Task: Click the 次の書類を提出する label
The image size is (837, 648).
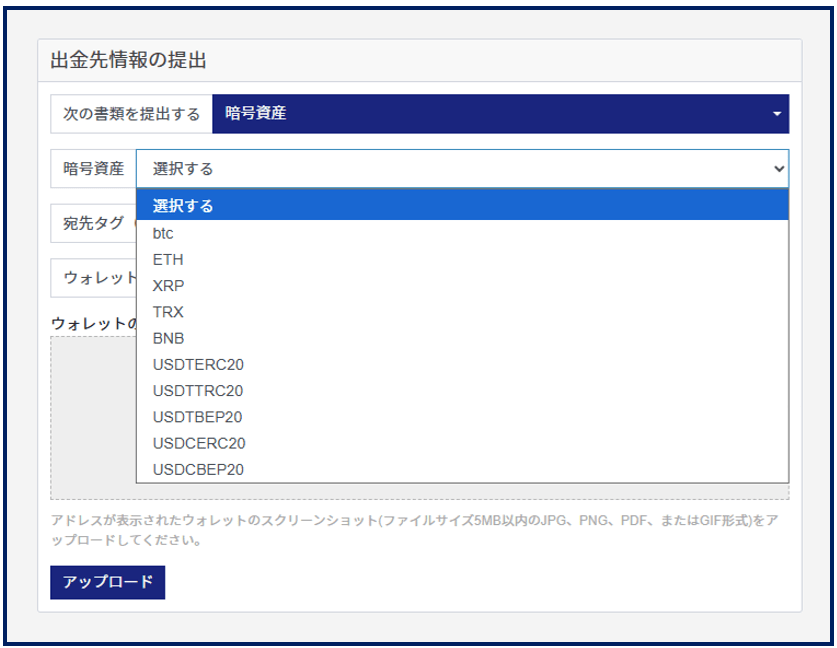Action: click(131, 114)
